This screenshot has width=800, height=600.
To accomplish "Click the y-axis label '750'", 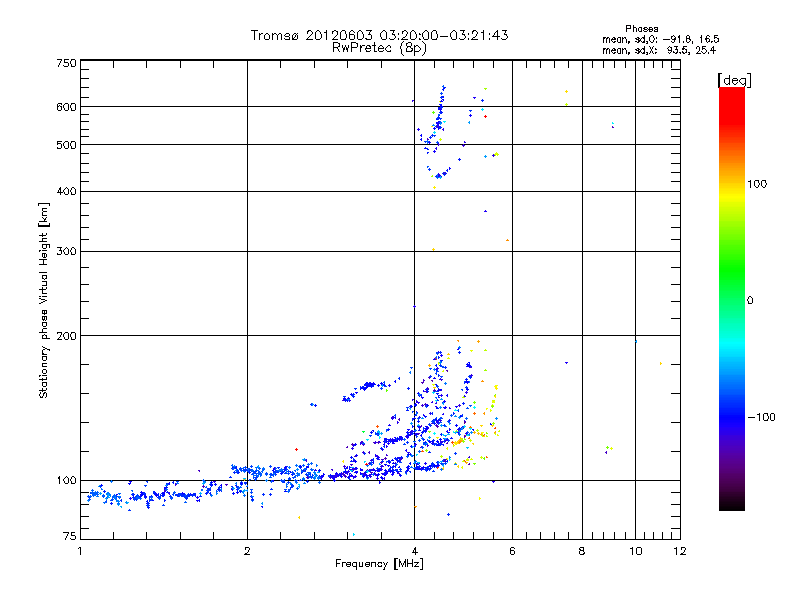I will pyautogui.click(x=66, y=63).
